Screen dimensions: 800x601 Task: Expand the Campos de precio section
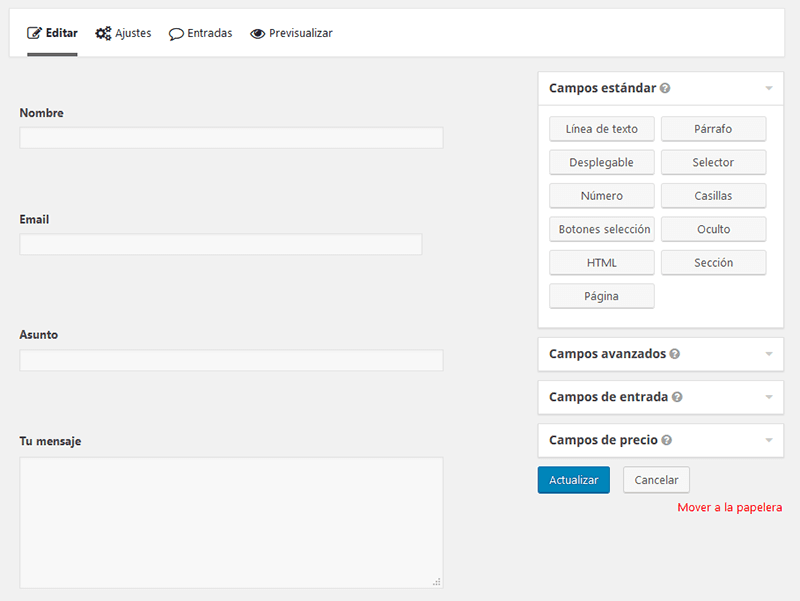click(768, 440)
